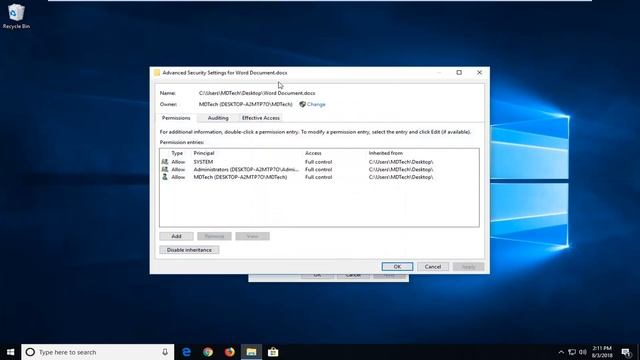
Task: Click the greyed View button
Action: click(x=252, y=236)
